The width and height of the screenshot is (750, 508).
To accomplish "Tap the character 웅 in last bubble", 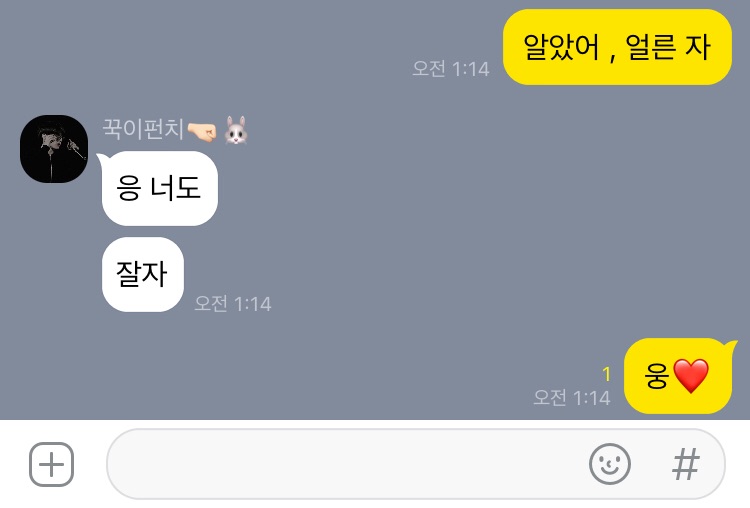I will pos(657,375).
